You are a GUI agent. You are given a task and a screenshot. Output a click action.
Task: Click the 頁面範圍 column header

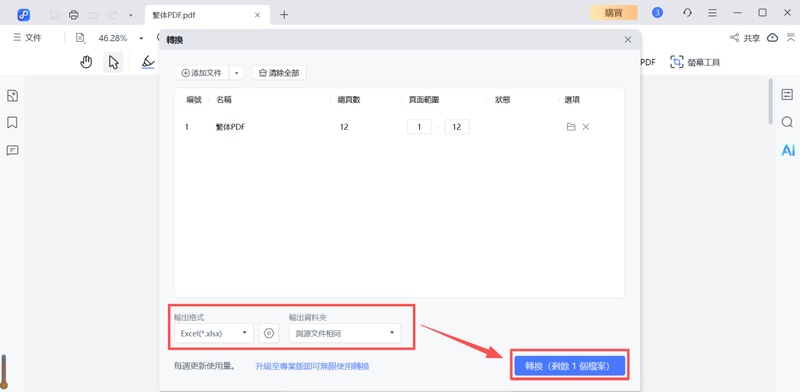pos(423,100)
